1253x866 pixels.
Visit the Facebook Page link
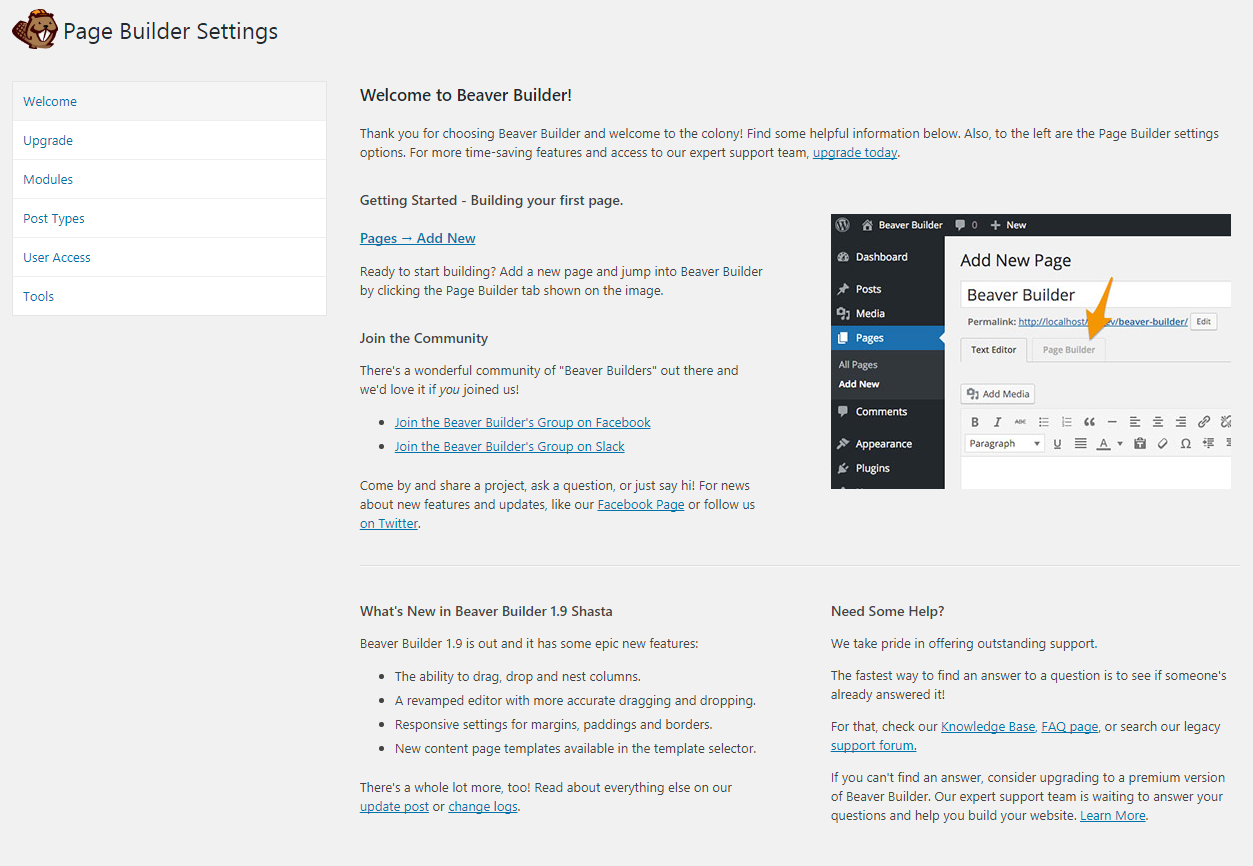pyautogui.click(x=640, y=505)
